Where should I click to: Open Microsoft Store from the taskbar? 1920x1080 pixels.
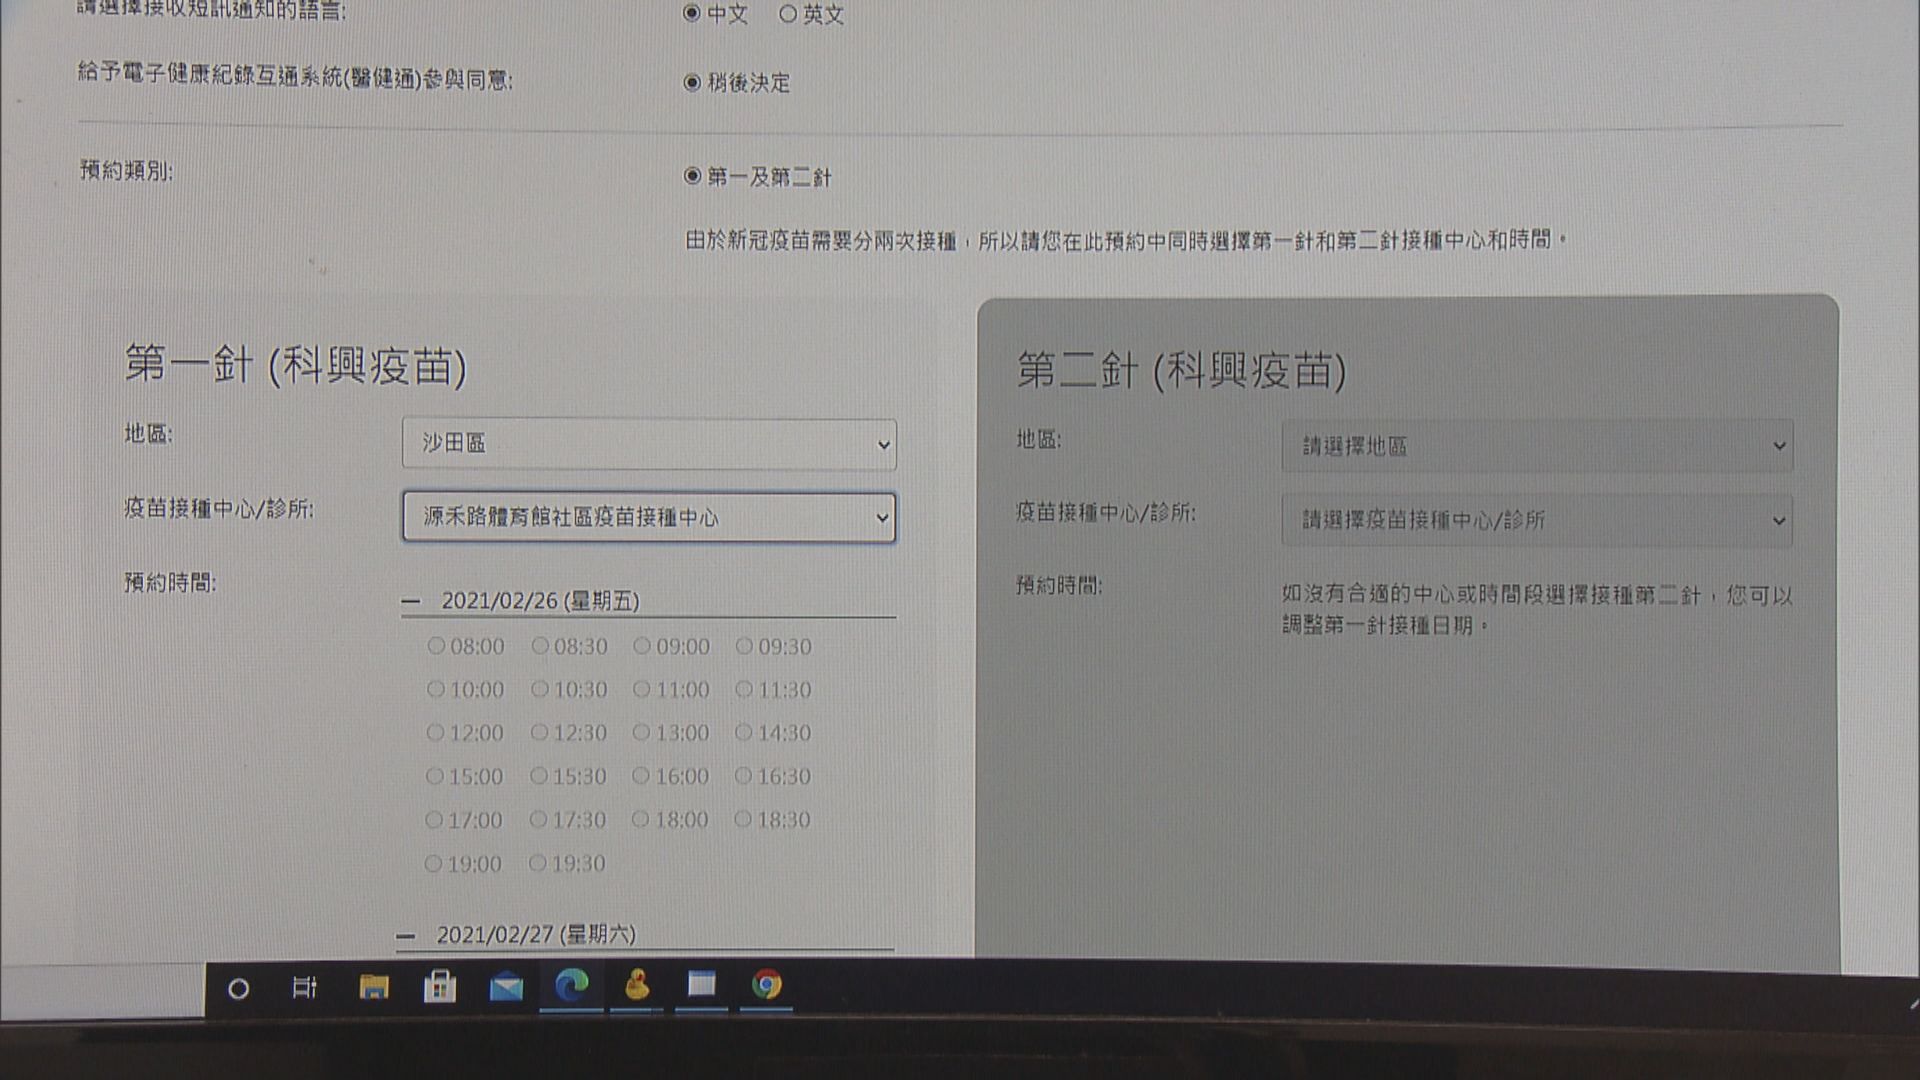click(x=441, y=987)
